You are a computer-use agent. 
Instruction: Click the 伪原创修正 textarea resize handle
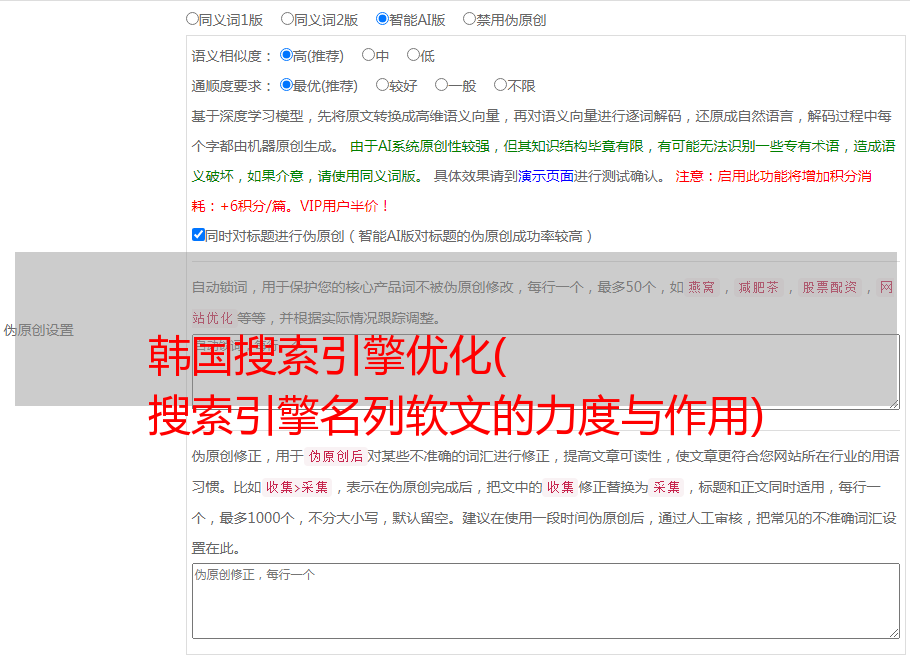pyautogui.click(x=894, y=633)
